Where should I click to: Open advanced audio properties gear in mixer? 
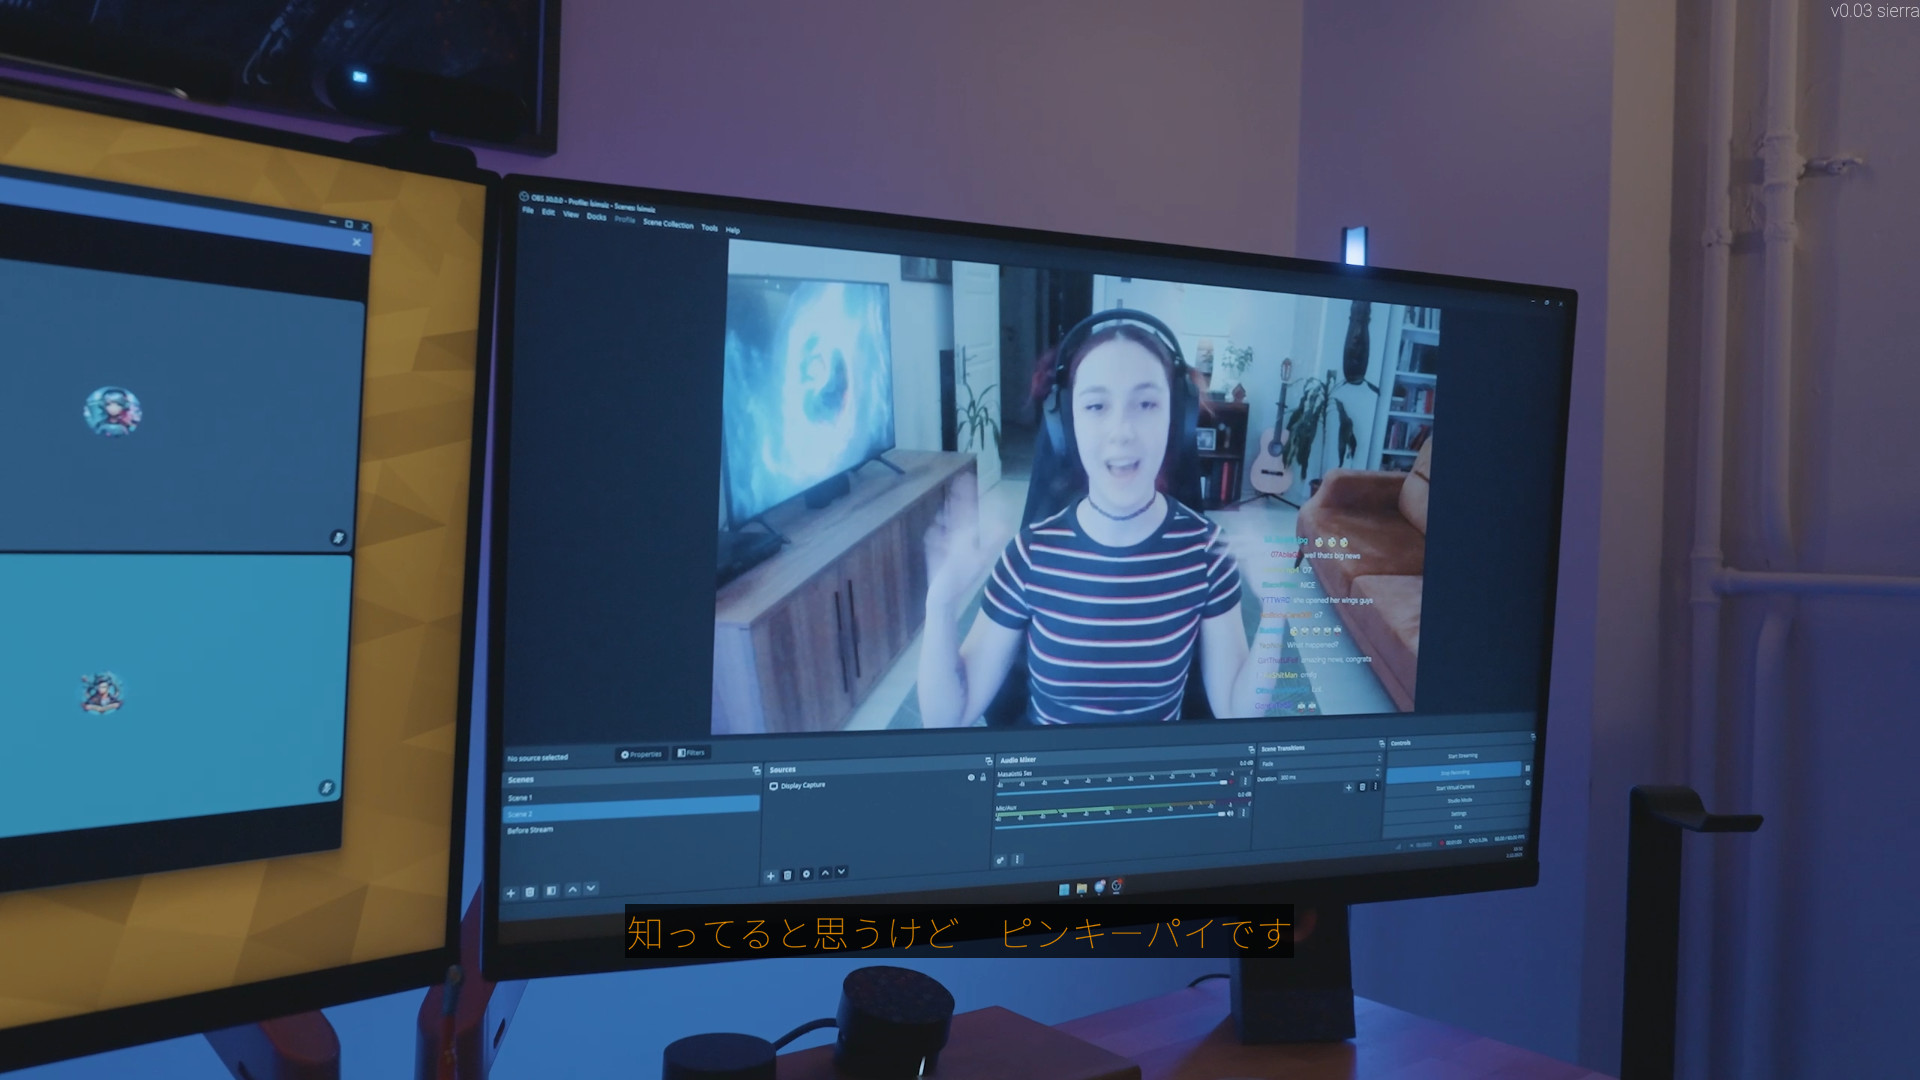pos(1000,860)
